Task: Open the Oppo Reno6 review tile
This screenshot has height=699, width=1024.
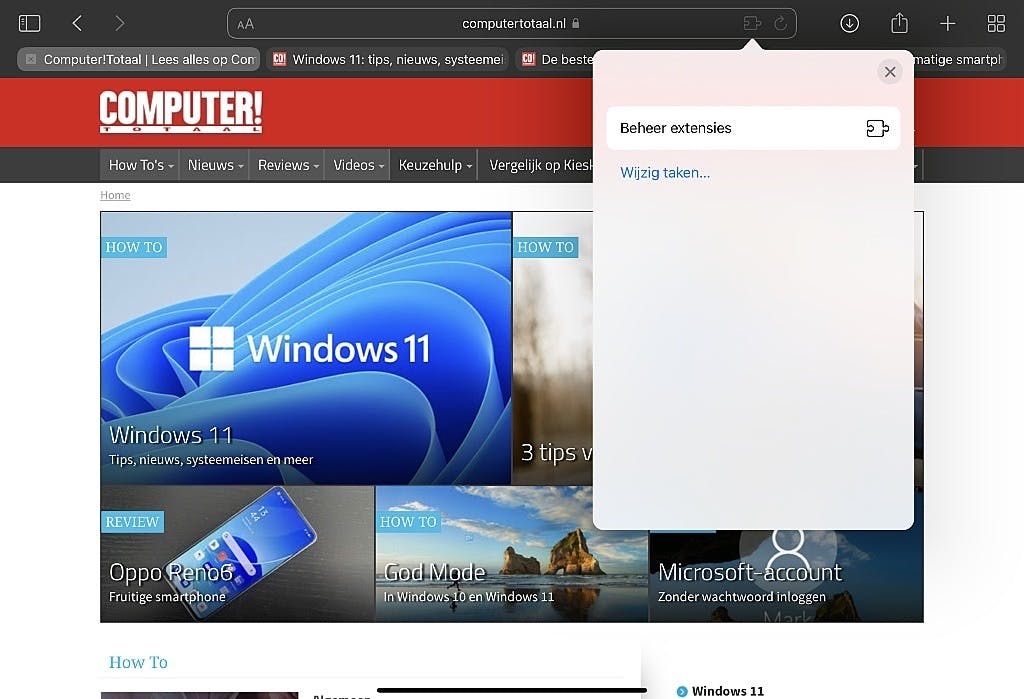Action: pyautogui.click(x=237, y=554)
